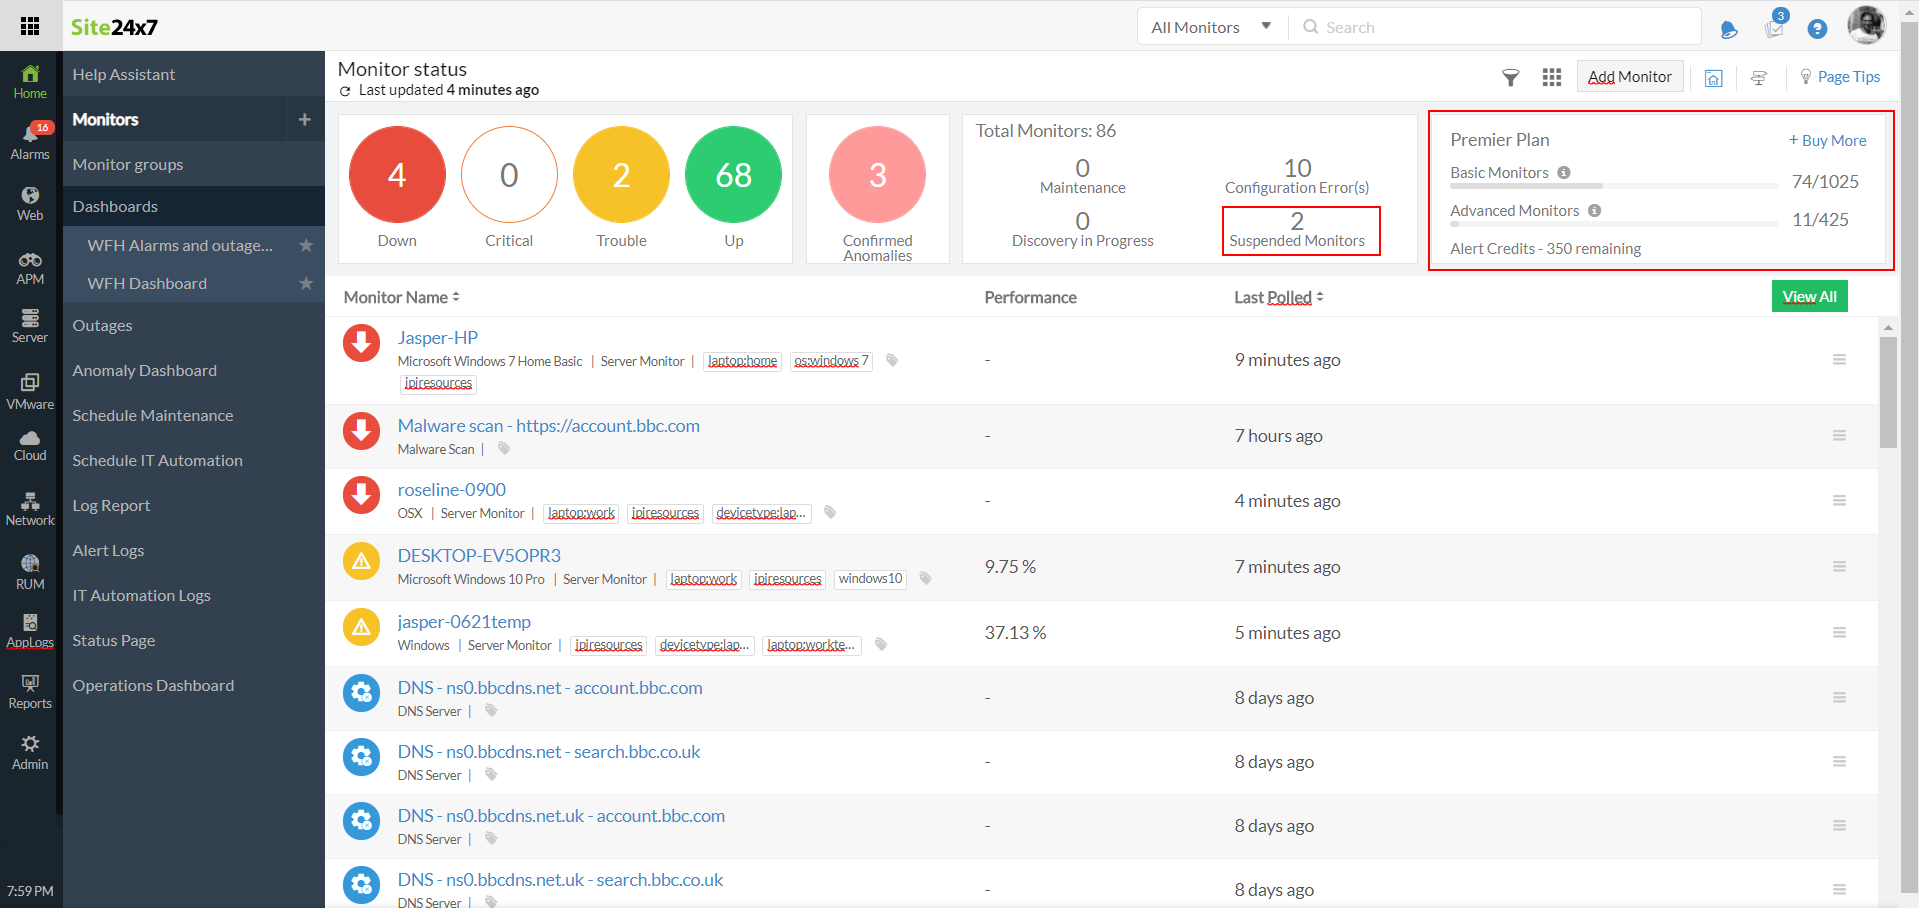Viewport: 1919px width, 908px height.
Task: Open hamburger menu for ns0.bbcdns.net account.bbc.com
Action: pyautogui.click(x=1839, y=697)
